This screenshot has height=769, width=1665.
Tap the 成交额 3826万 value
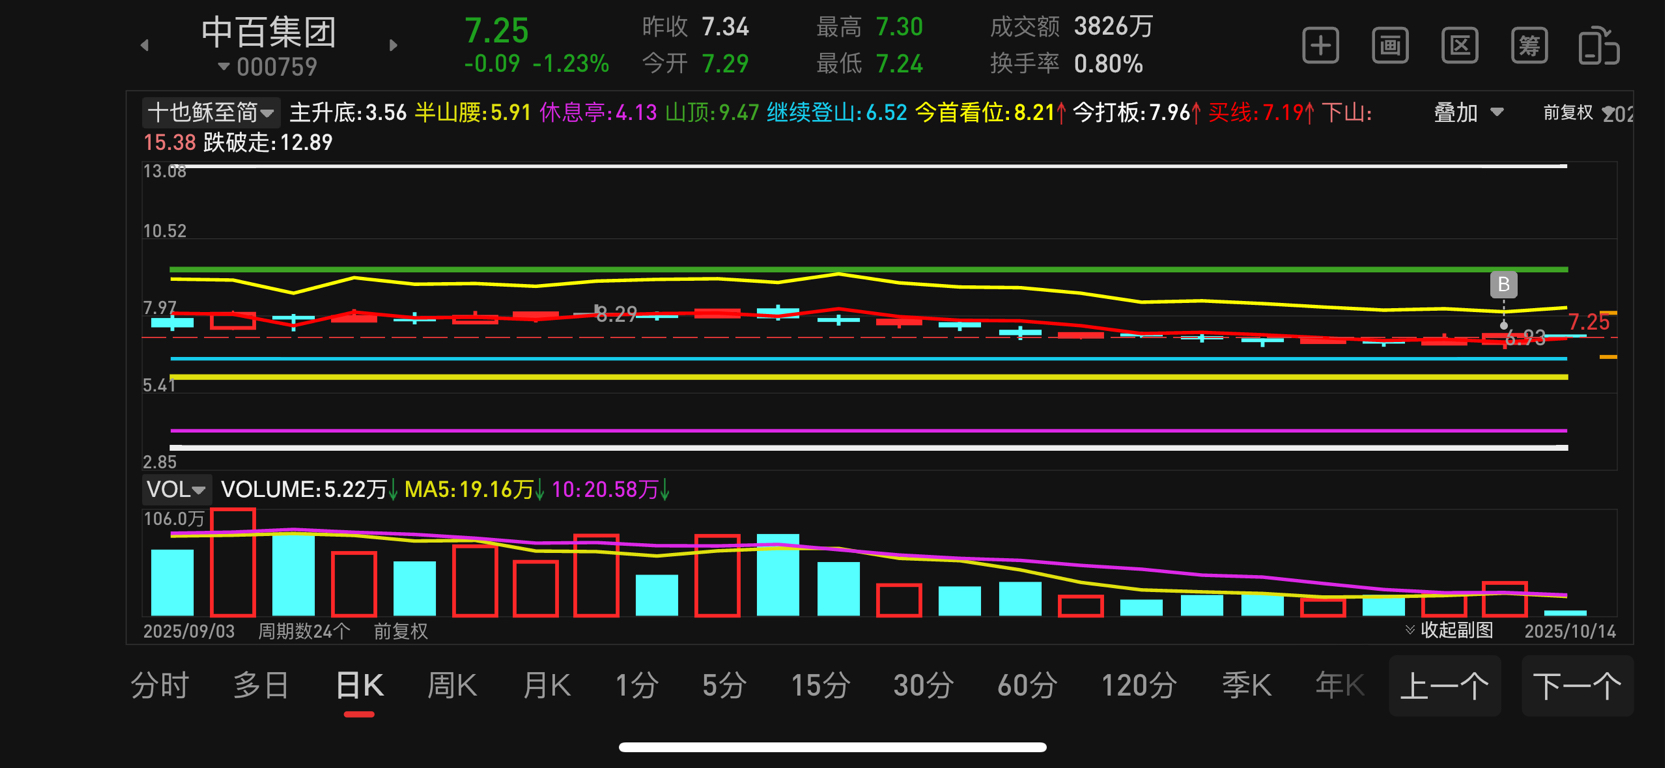[x=1113, y=27]
